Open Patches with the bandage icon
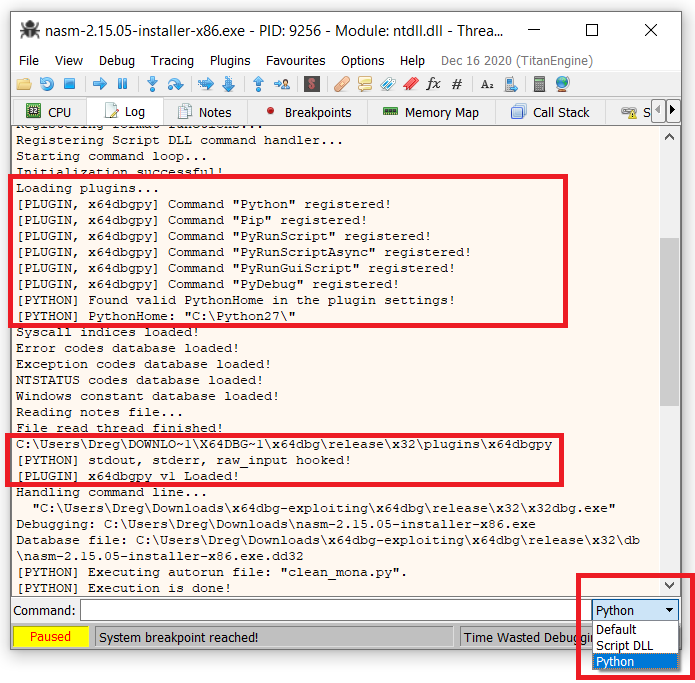Image resolution: width=695 pixels, height=683 pixels. click(342, 84)
